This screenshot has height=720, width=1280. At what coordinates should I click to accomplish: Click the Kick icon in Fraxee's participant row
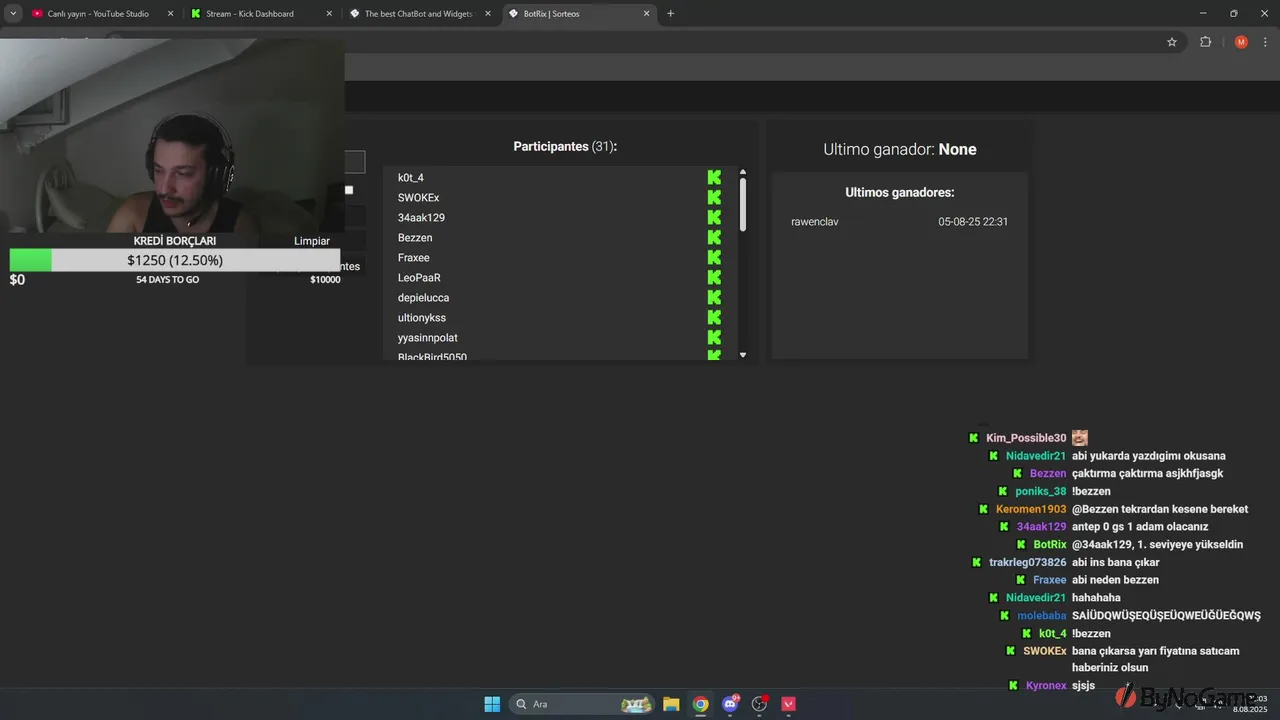(x=714, y=257)
